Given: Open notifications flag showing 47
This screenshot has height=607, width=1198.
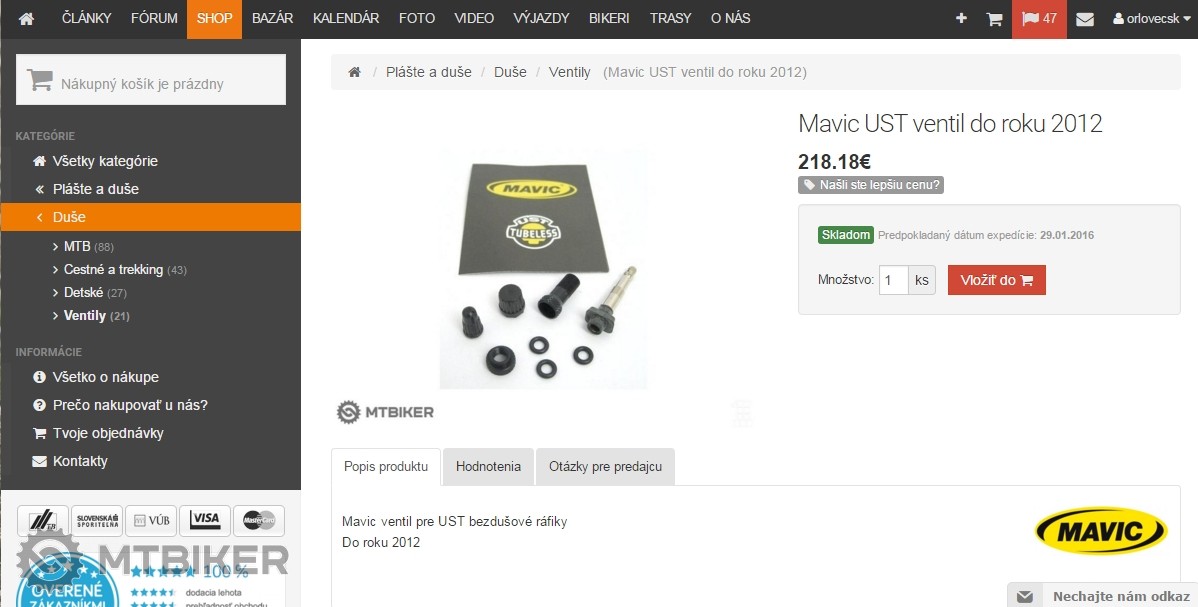Looking at the screenshot, I should (x=1039, y=18).
